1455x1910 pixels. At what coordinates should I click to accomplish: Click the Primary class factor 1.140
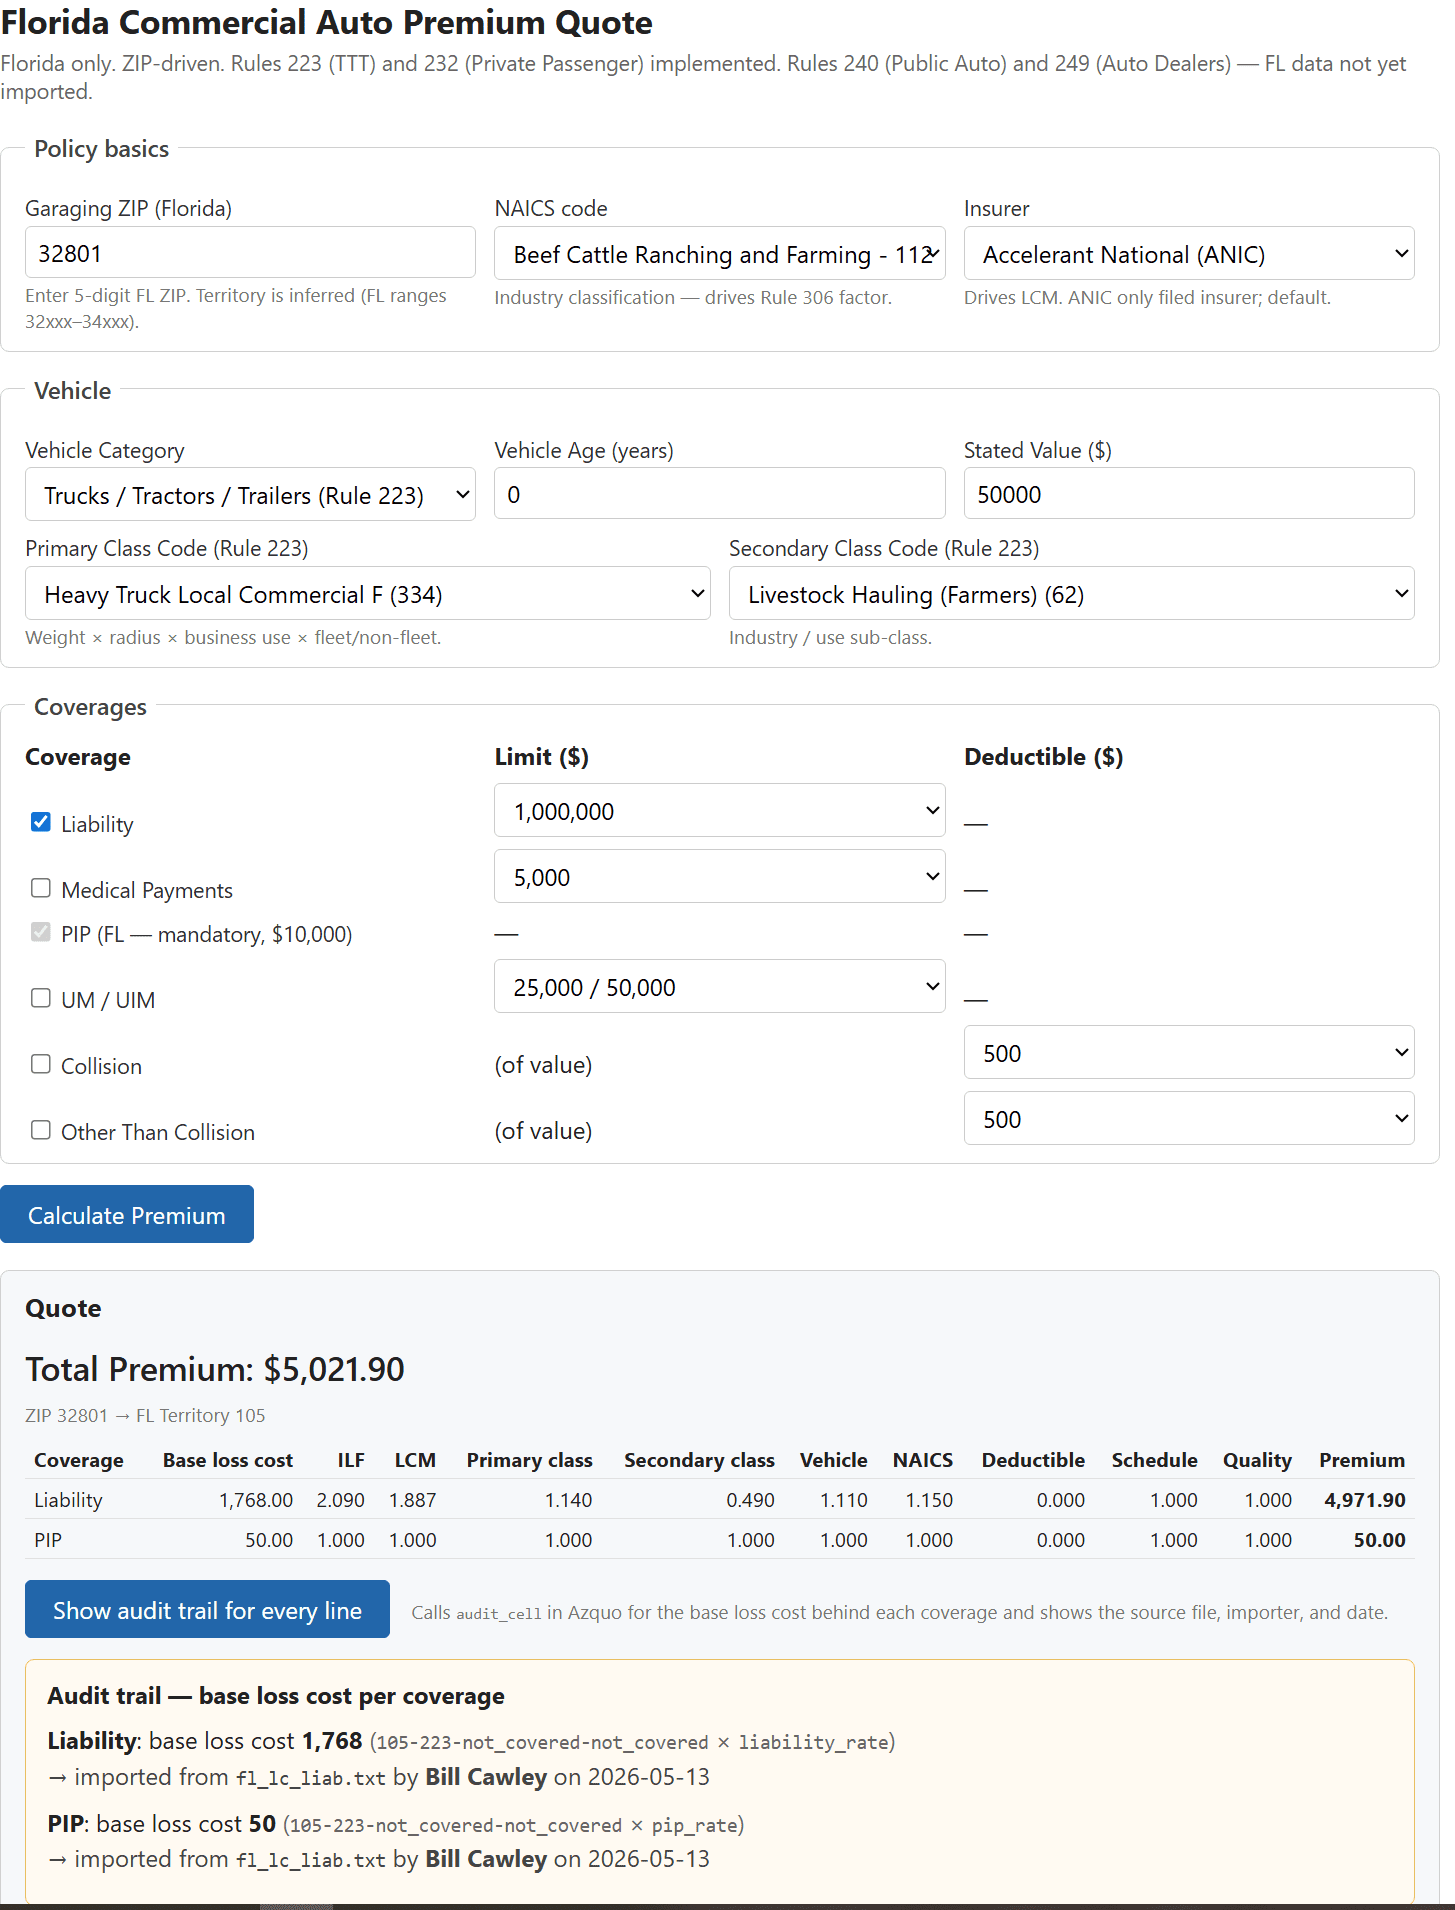click(569, 1500)
